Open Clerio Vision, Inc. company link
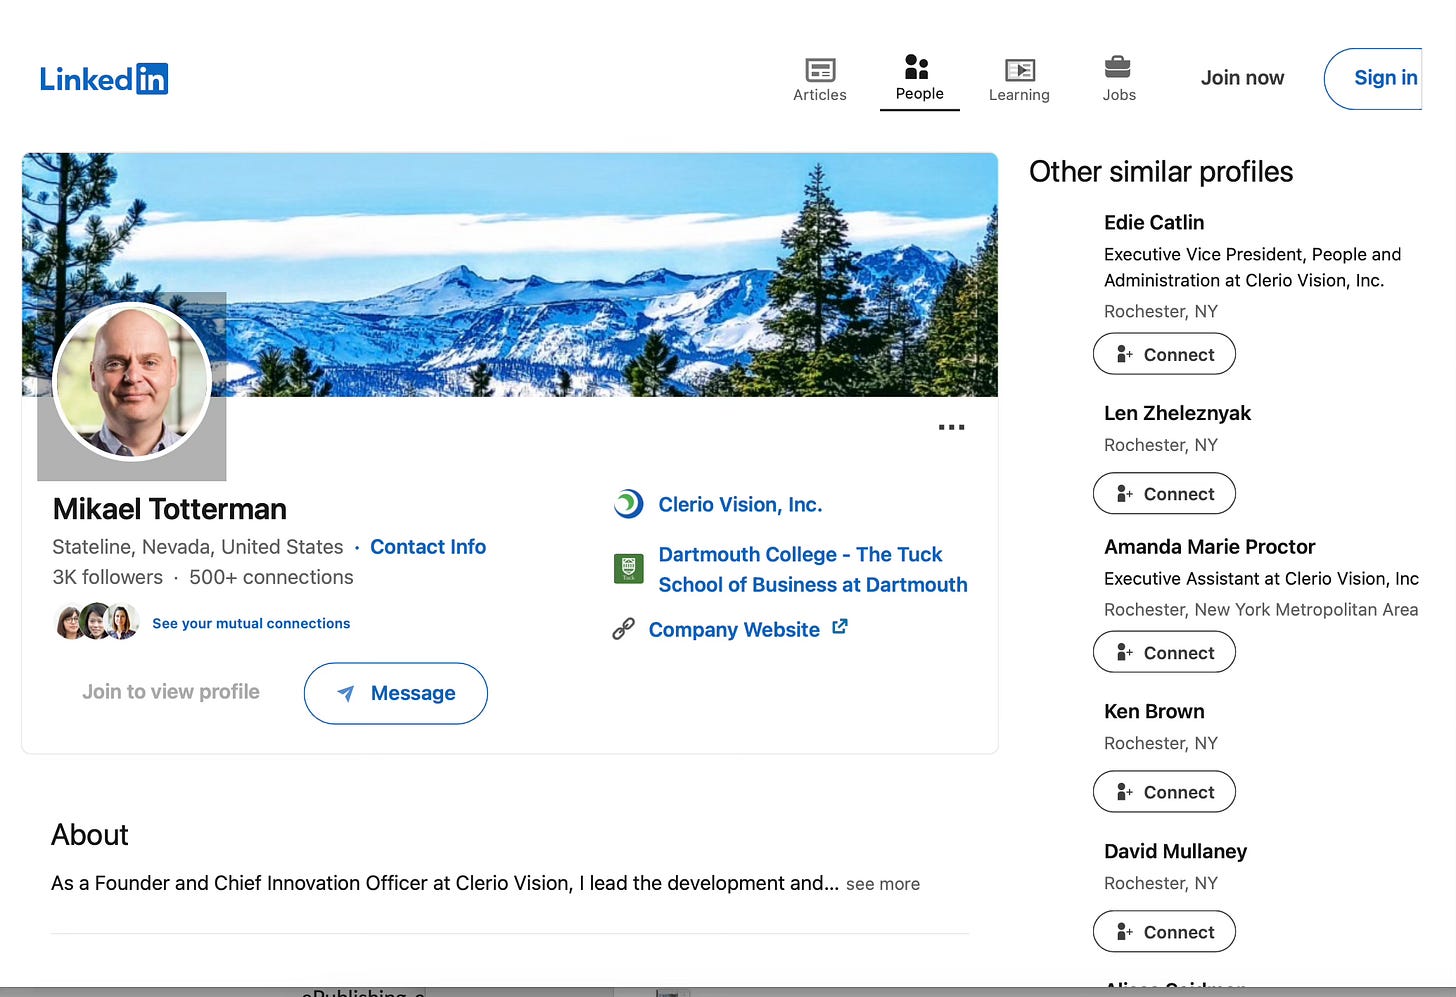 740,505
